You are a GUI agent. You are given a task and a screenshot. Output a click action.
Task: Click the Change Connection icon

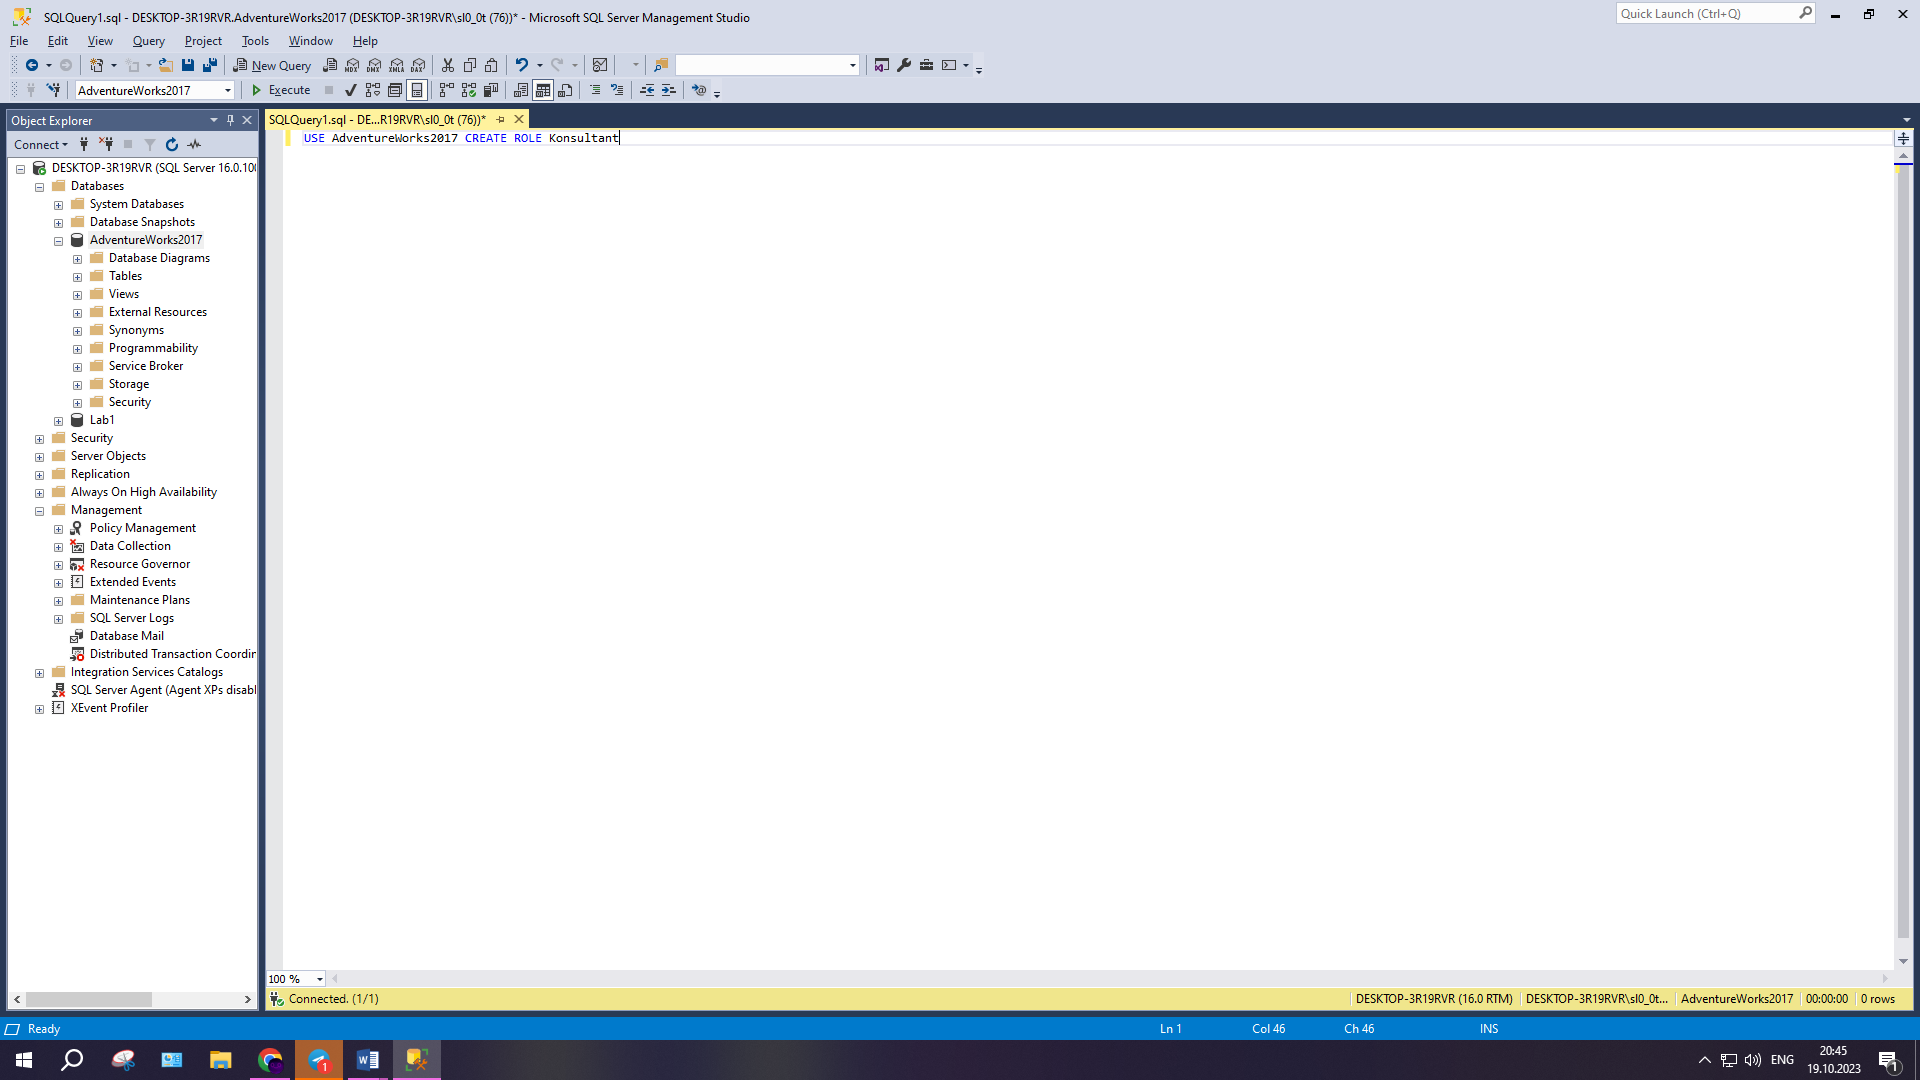(53, 90)
